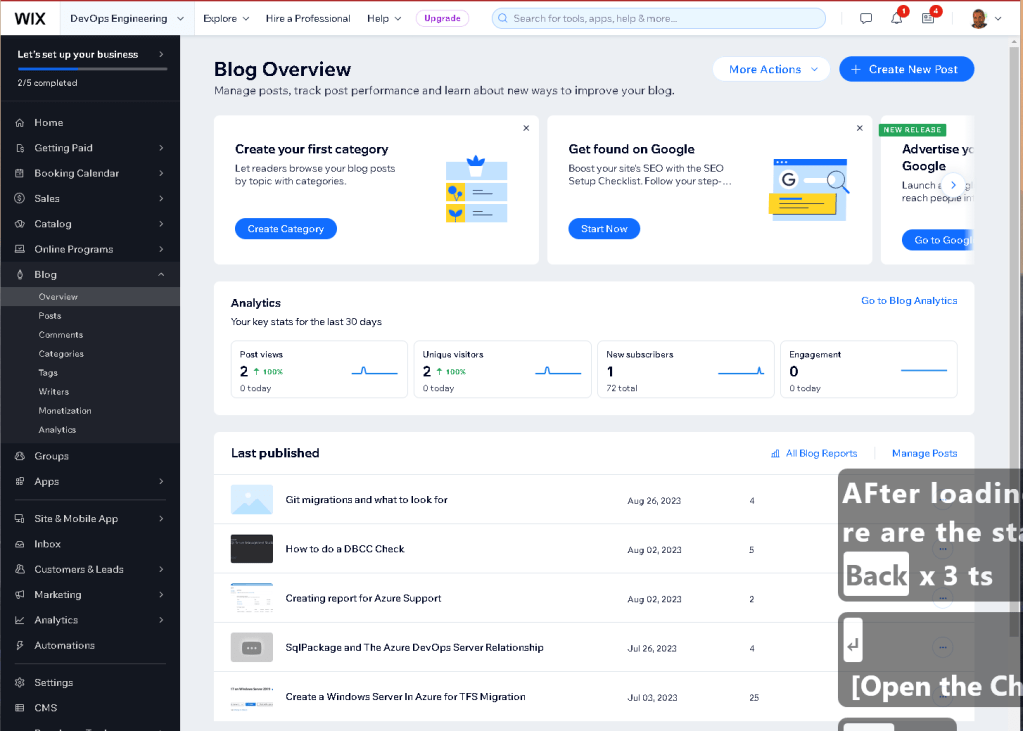Open post Creating report for Azure Support
Image resolution: width=1023 pixels, height=731 pixels.
[363, 599]
